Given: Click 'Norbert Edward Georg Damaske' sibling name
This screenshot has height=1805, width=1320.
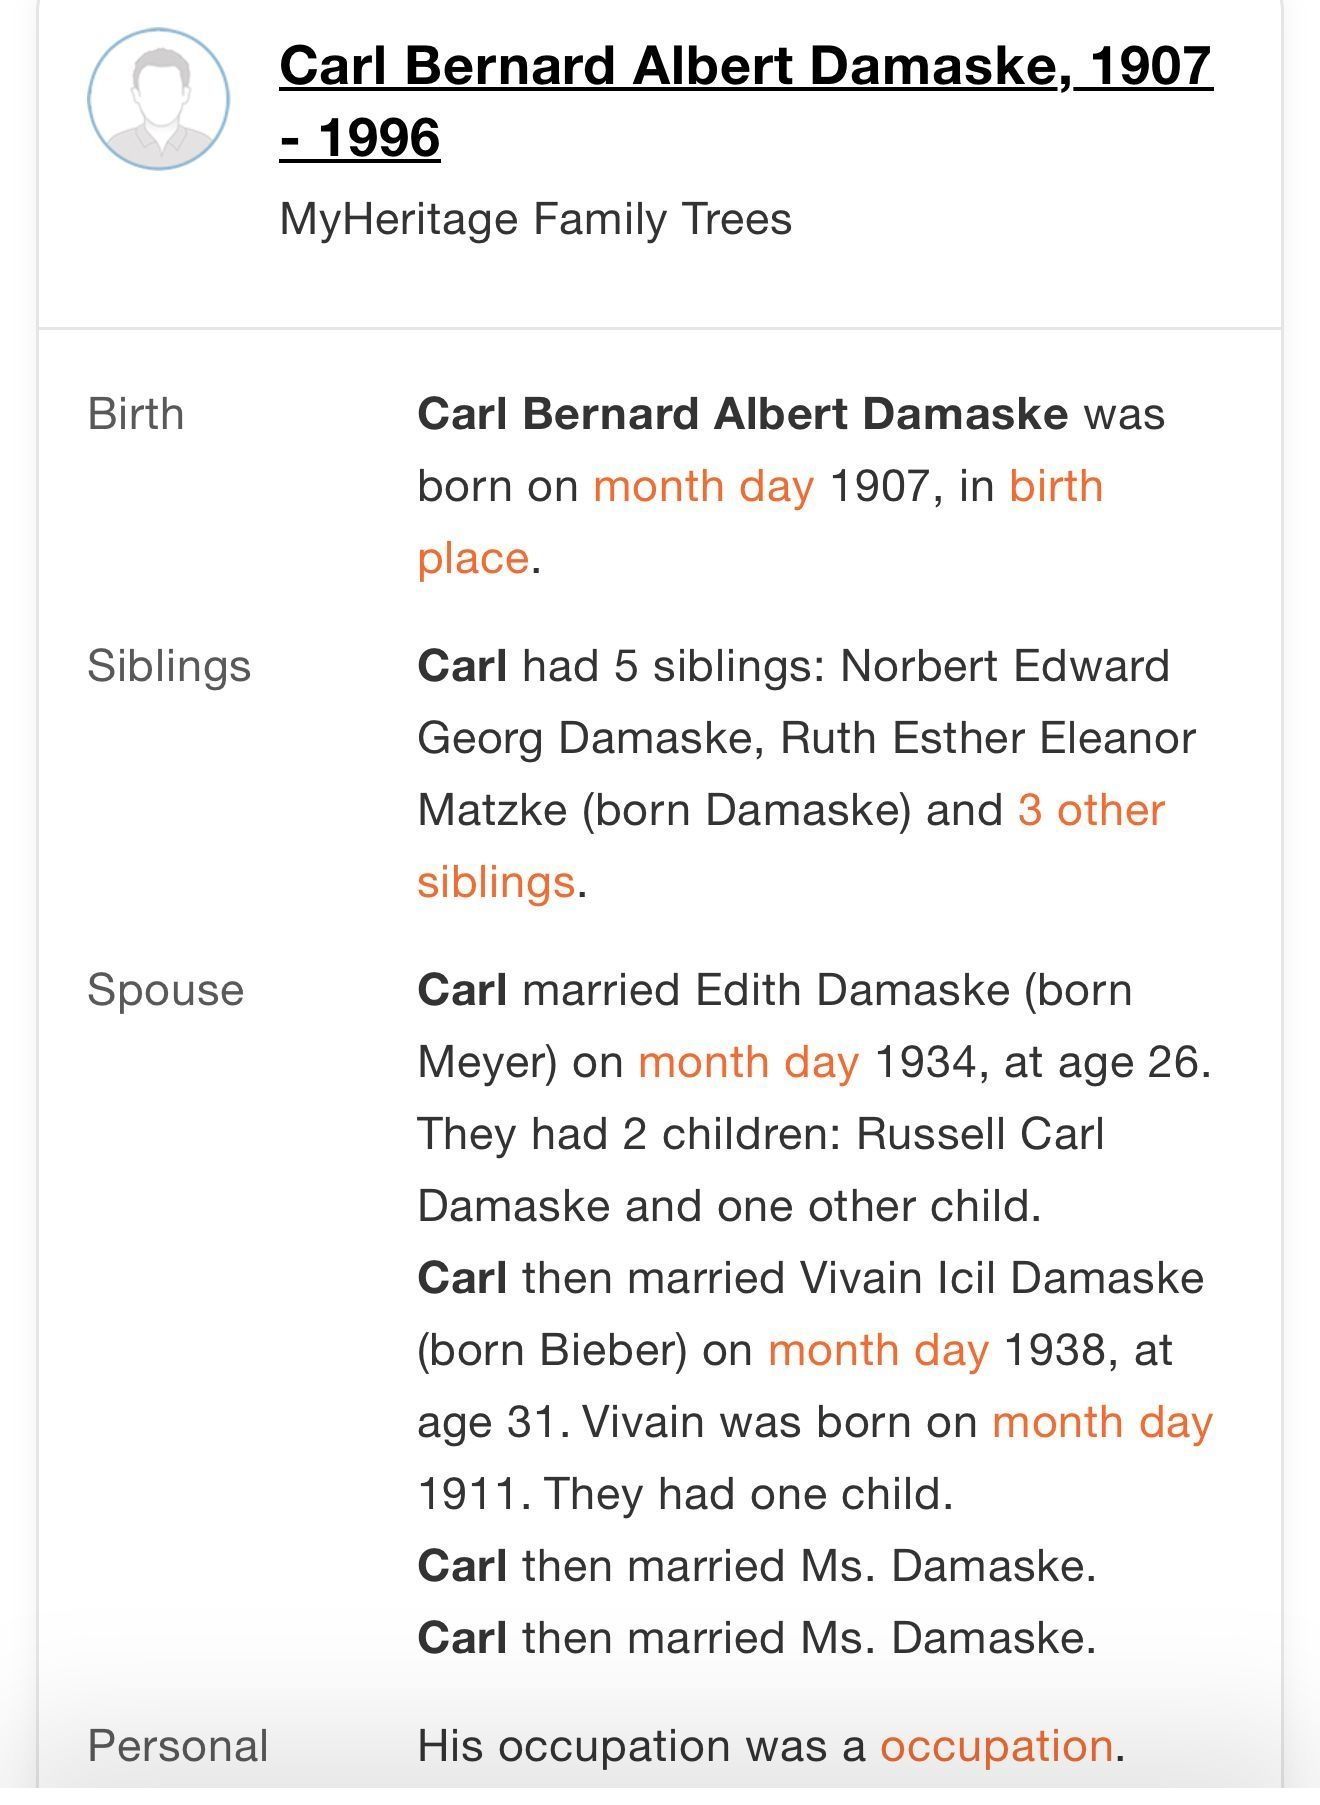Looking at the screenshot, I should pyautogui.click(x=1003, y=667).
